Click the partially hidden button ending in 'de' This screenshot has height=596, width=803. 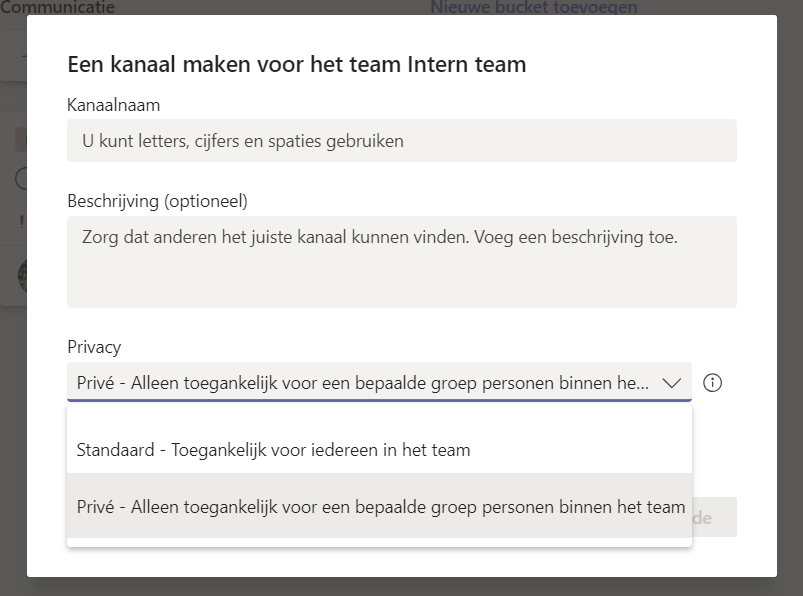coord(714,517)
